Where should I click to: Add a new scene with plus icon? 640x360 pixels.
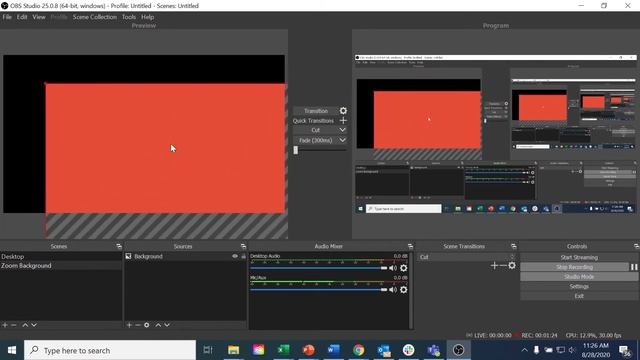pyautogui.click(x=5, y=325)
